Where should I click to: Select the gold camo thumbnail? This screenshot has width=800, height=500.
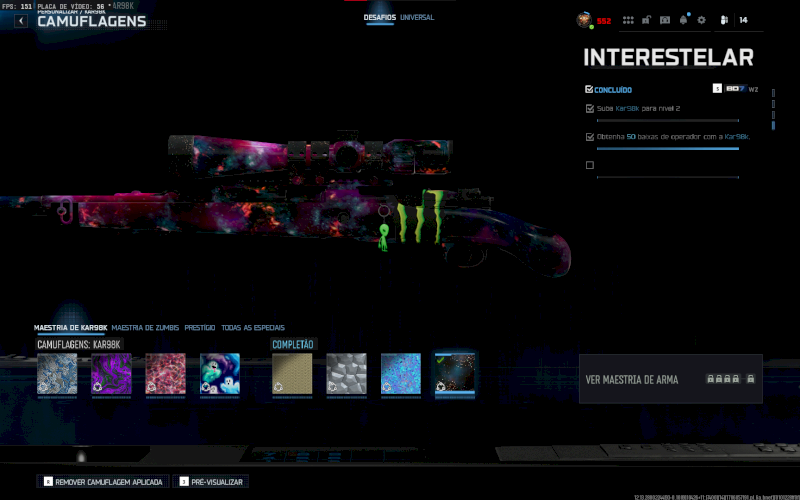(292, 374)
